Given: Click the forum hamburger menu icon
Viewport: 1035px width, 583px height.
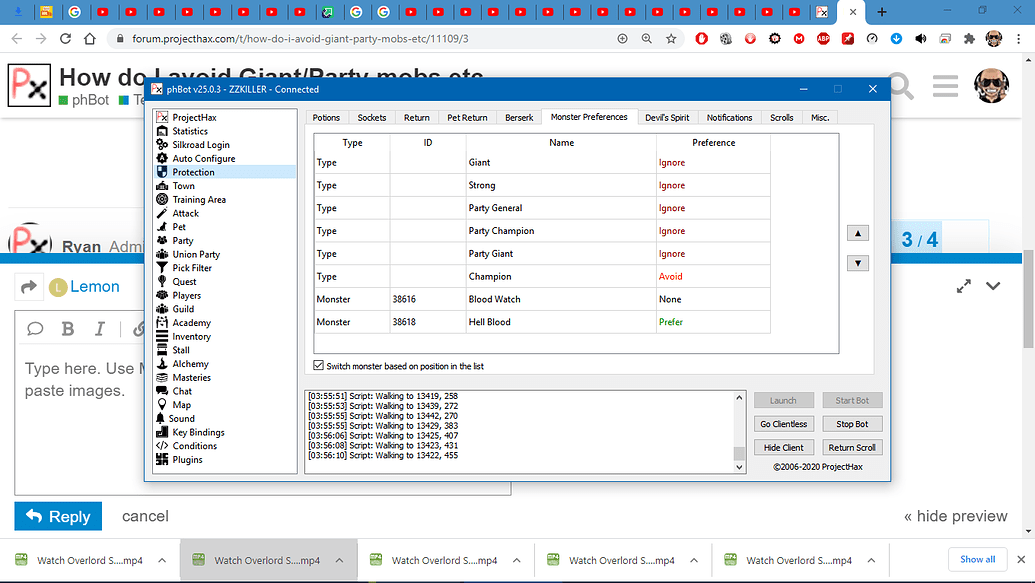Looking at the screenshot, I should (945, 86).
